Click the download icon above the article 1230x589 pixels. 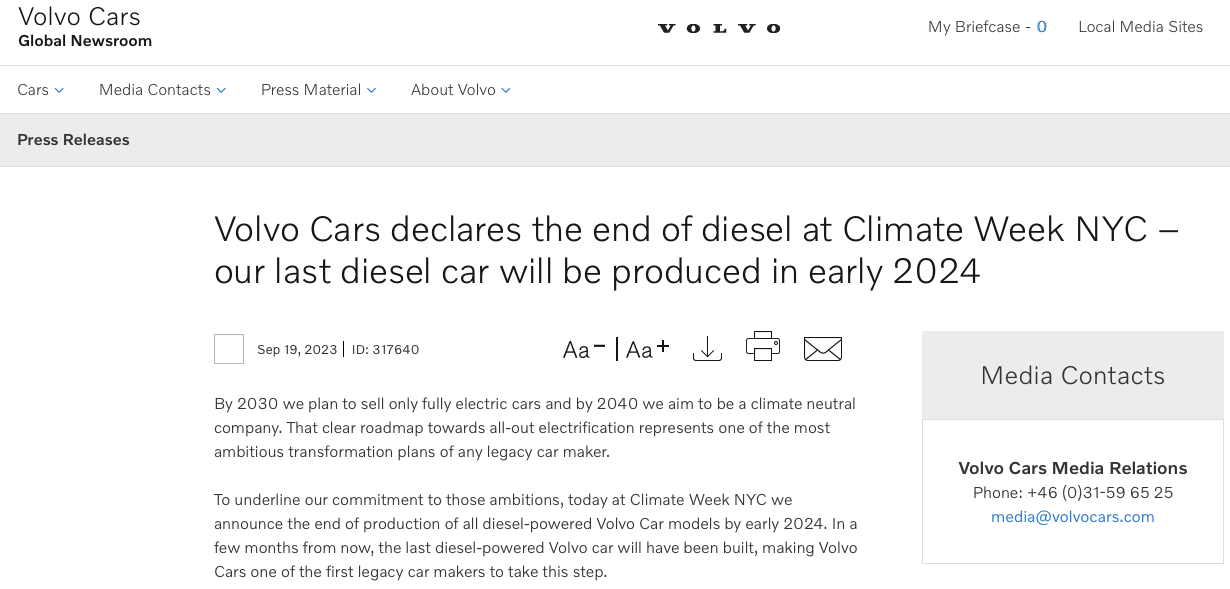click(x=707, y=349)
